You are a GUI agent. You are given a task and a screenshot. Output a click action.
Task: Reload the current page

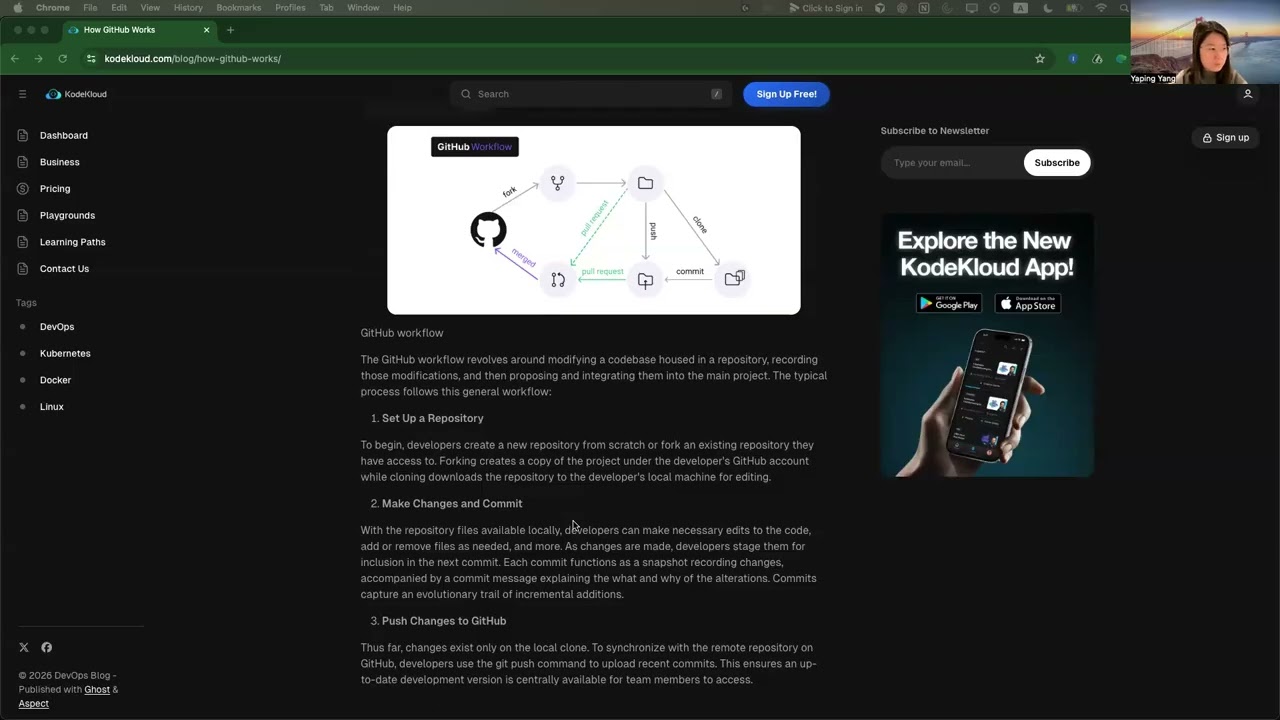click(63, 59)
